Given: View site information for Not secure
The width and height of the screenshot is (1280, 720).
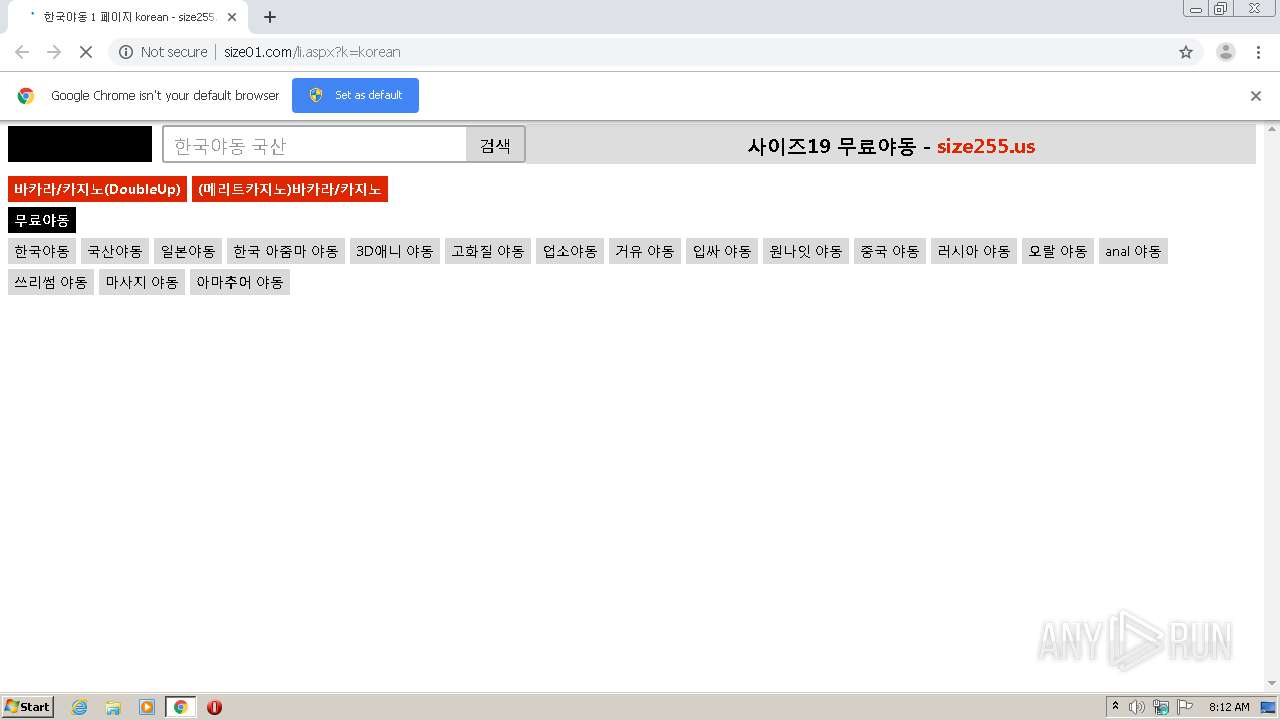Looking at the screenshot, I should (x=163, y=52).
